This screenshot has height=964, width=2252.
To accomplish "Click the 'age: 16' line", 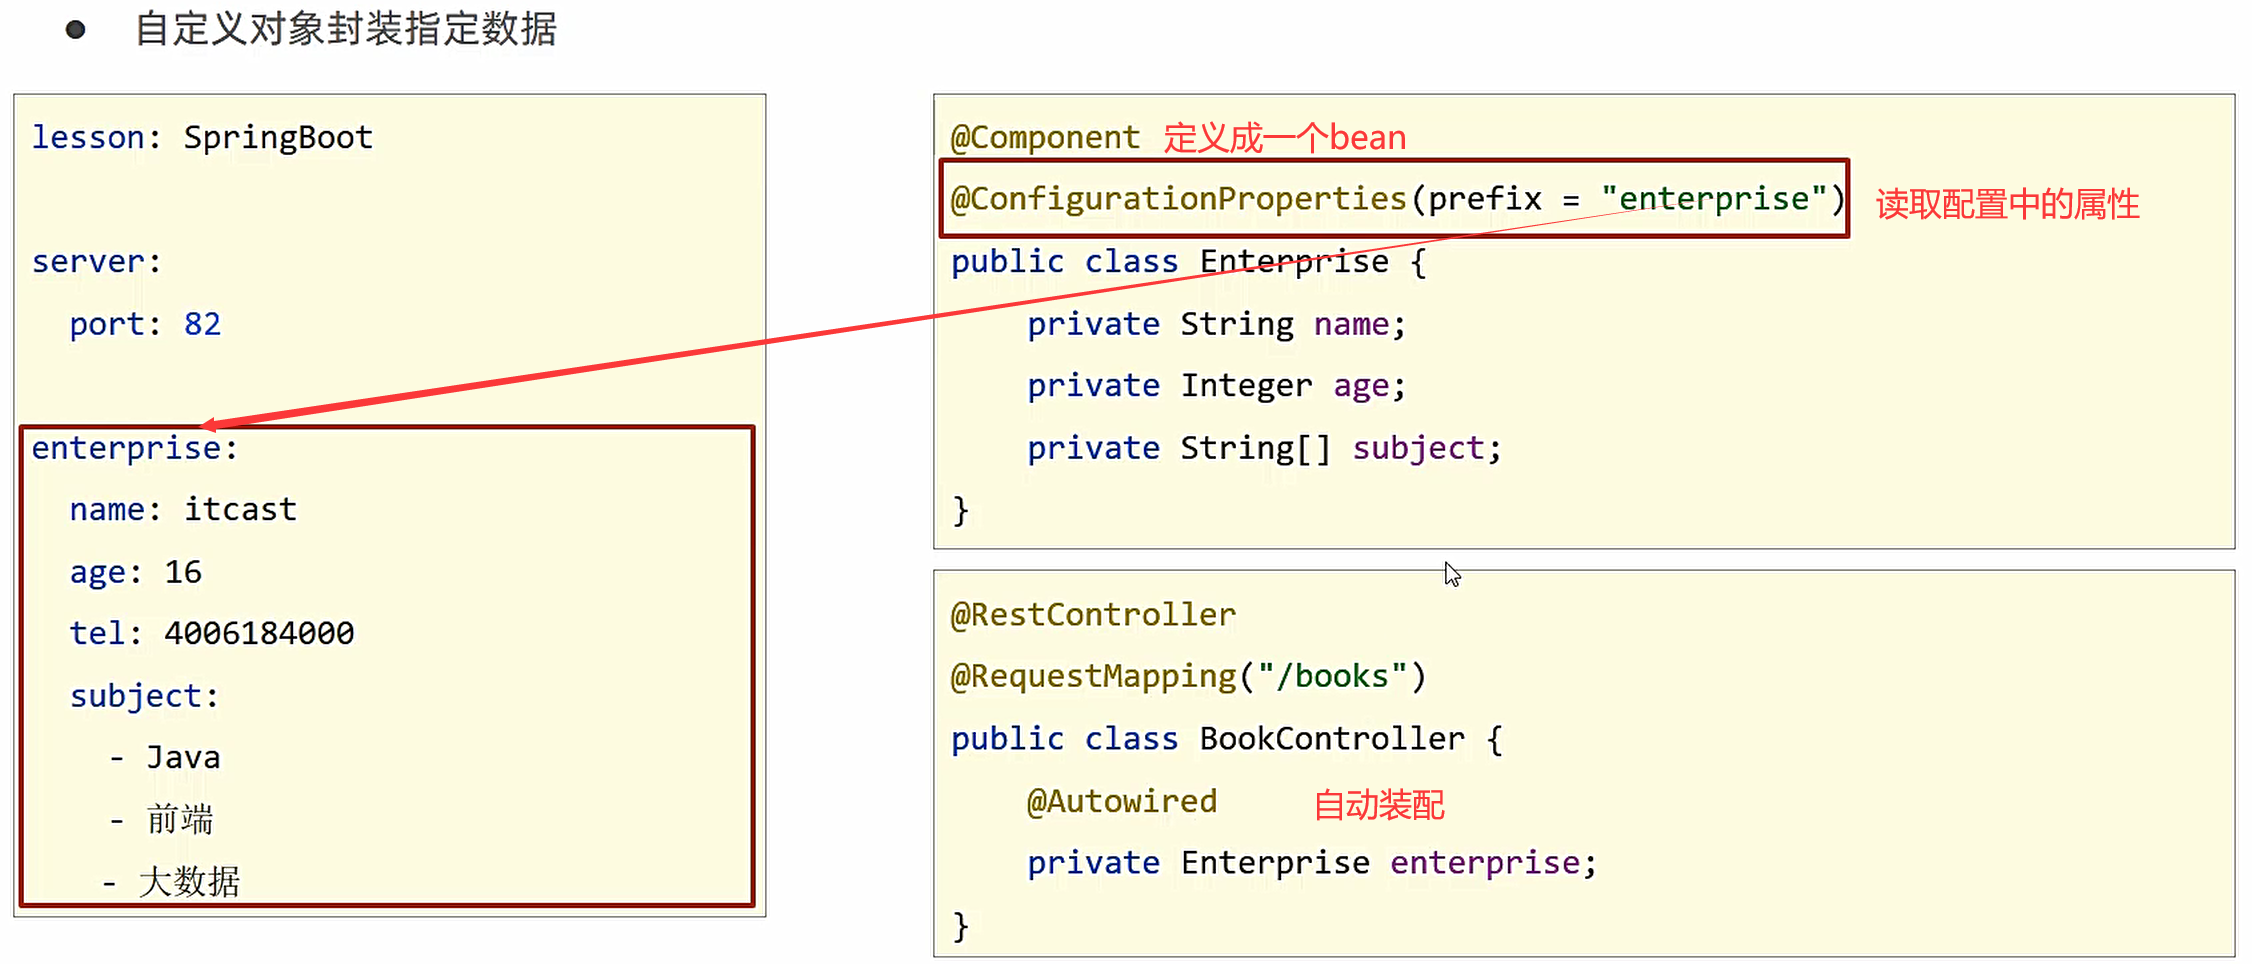I will point(136,573).
